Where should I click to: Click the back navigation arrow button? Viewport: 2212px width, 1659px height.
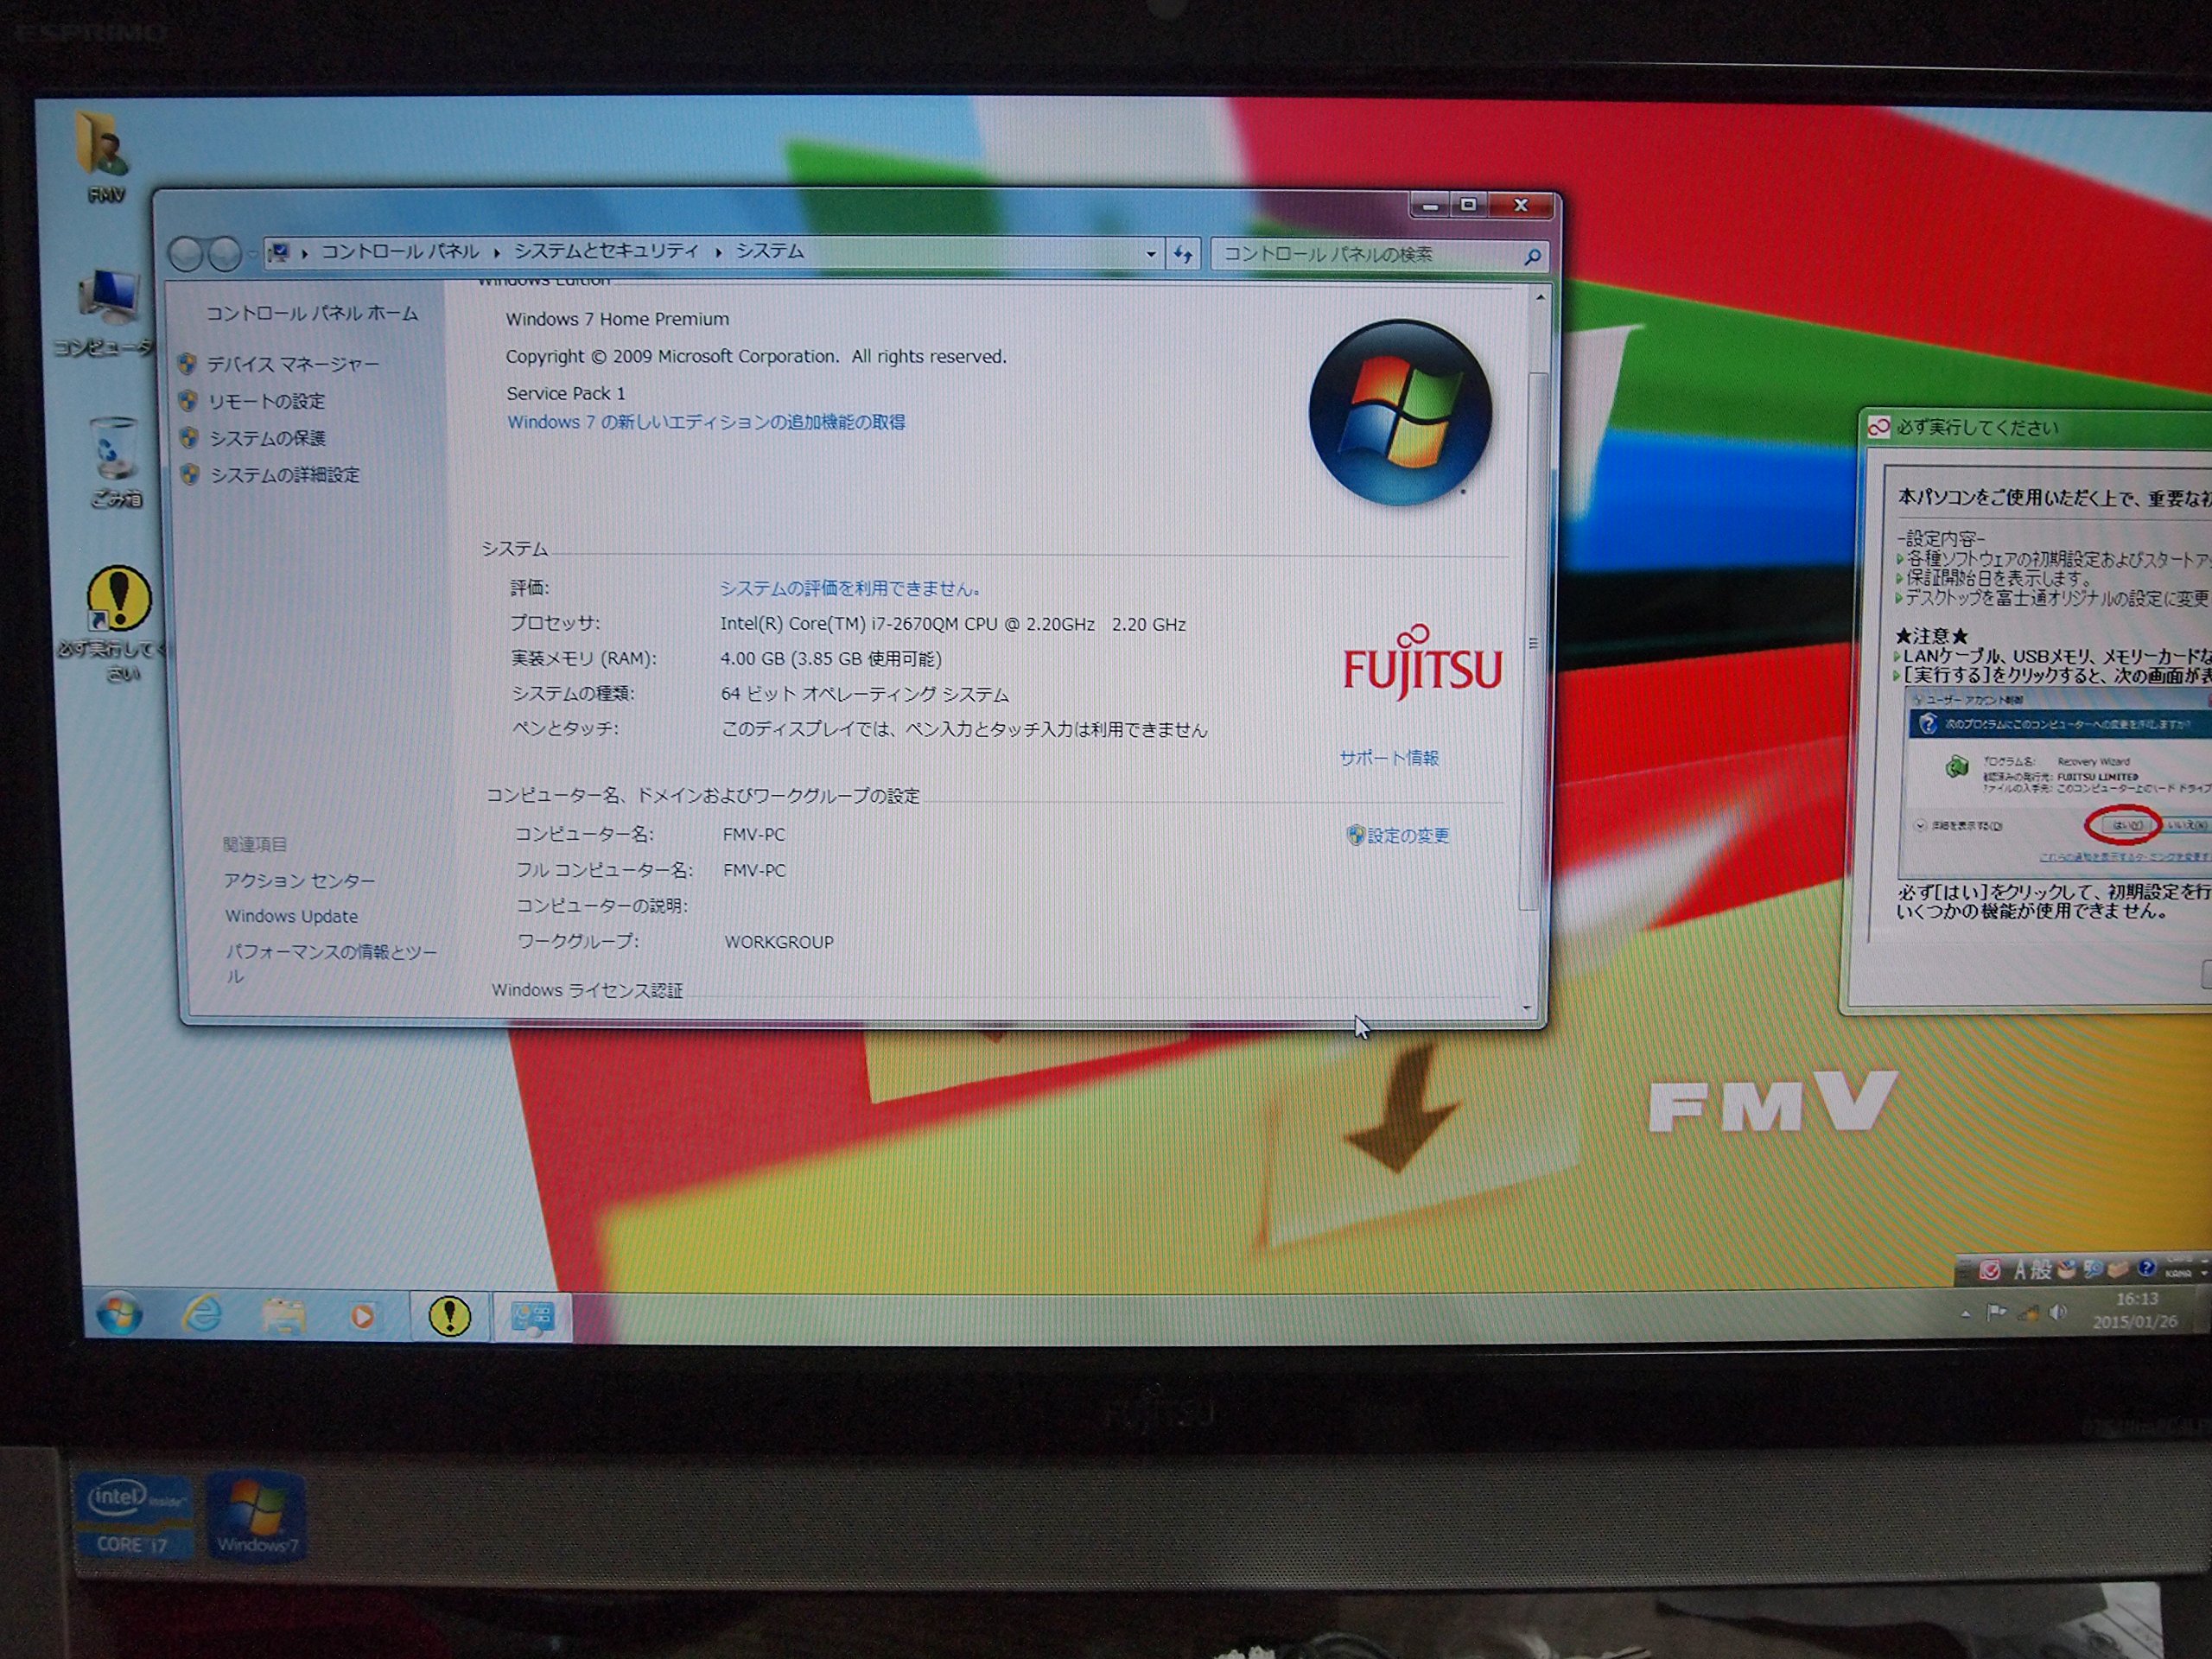click(x=186, y=254)
